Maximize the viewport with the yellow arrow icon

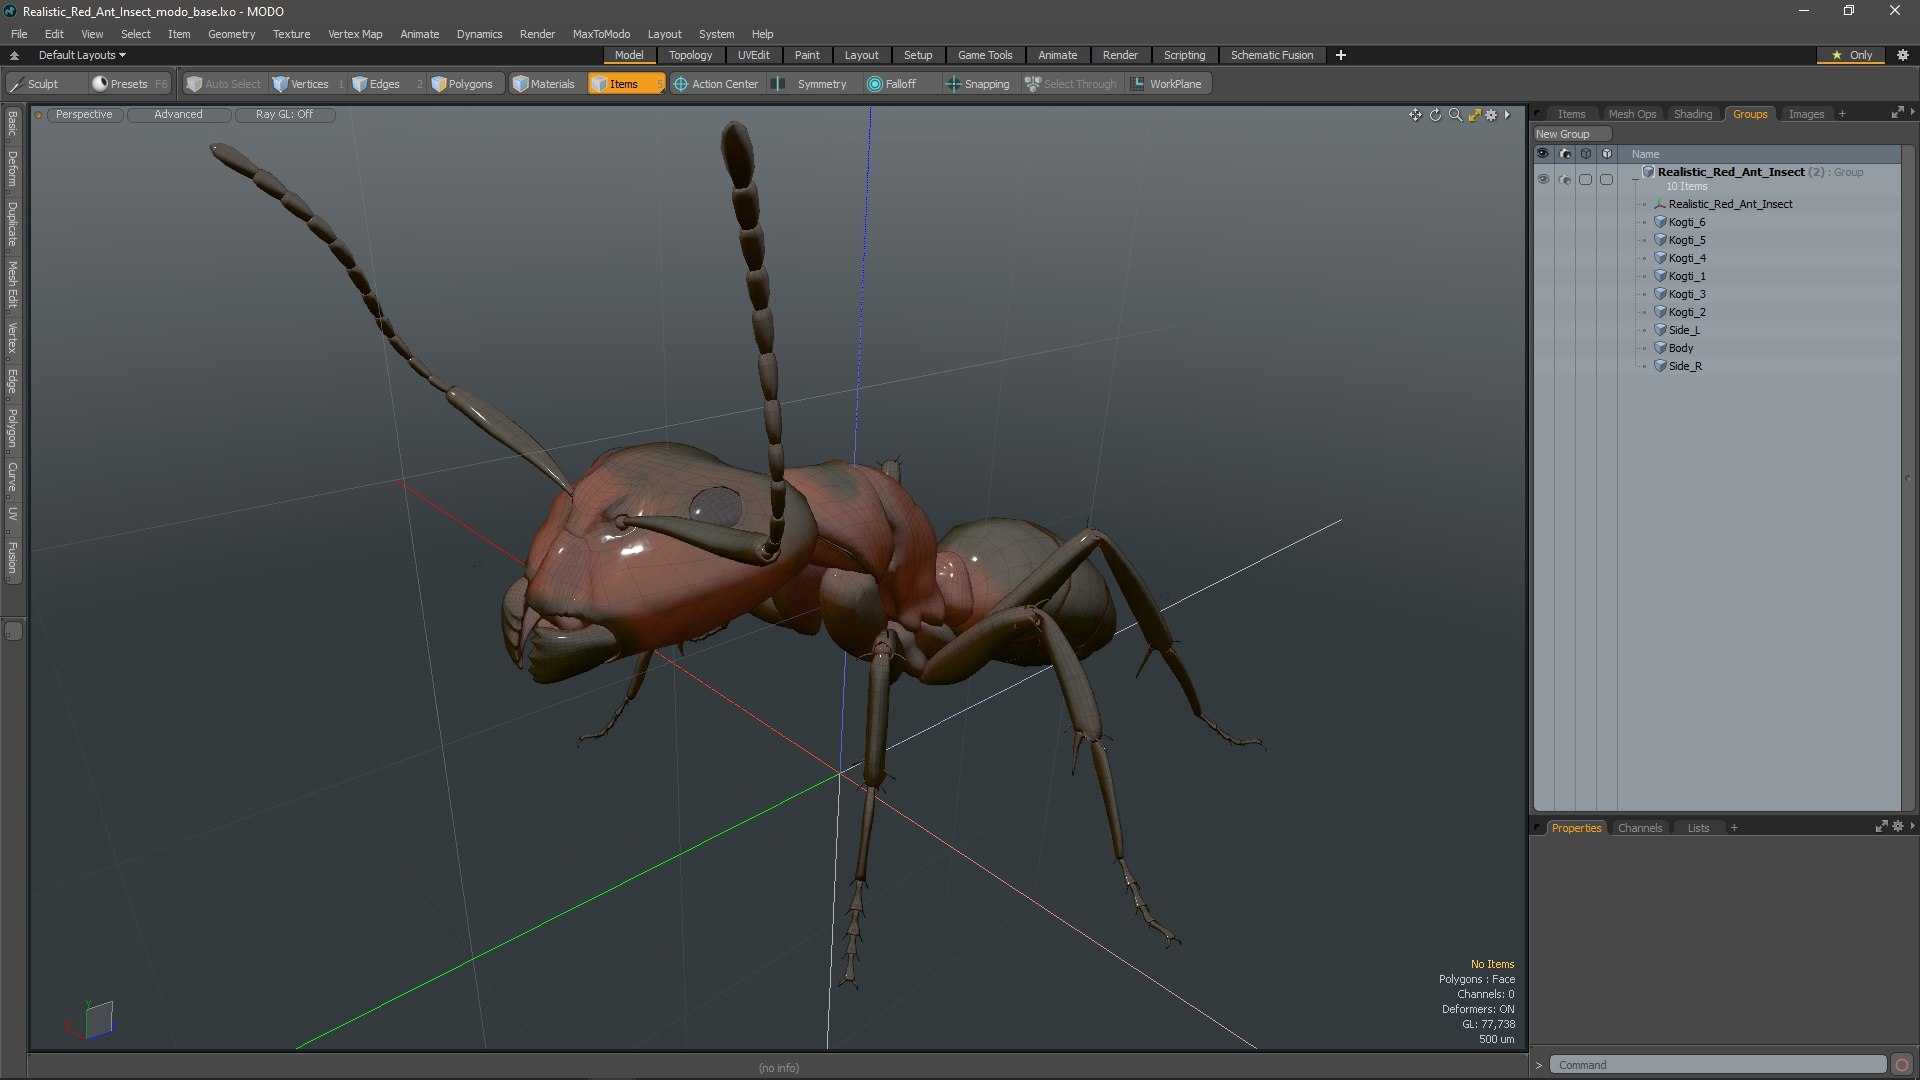coord(1474,115)
